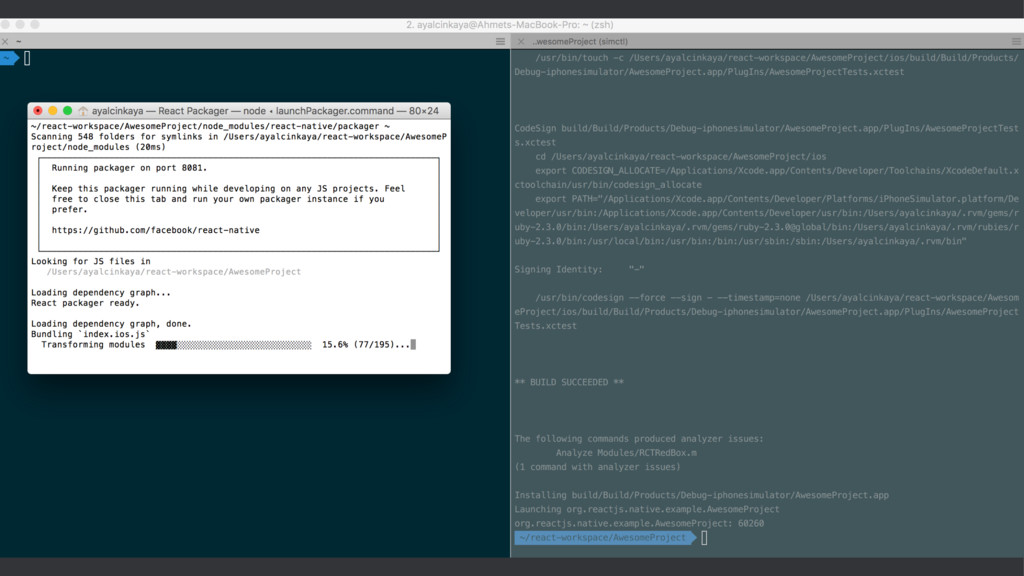Click the 'export CODESIGN_ALLOCATE' line
The image size is (1024, 576).
pyautogui.click(x=766, y=178)
